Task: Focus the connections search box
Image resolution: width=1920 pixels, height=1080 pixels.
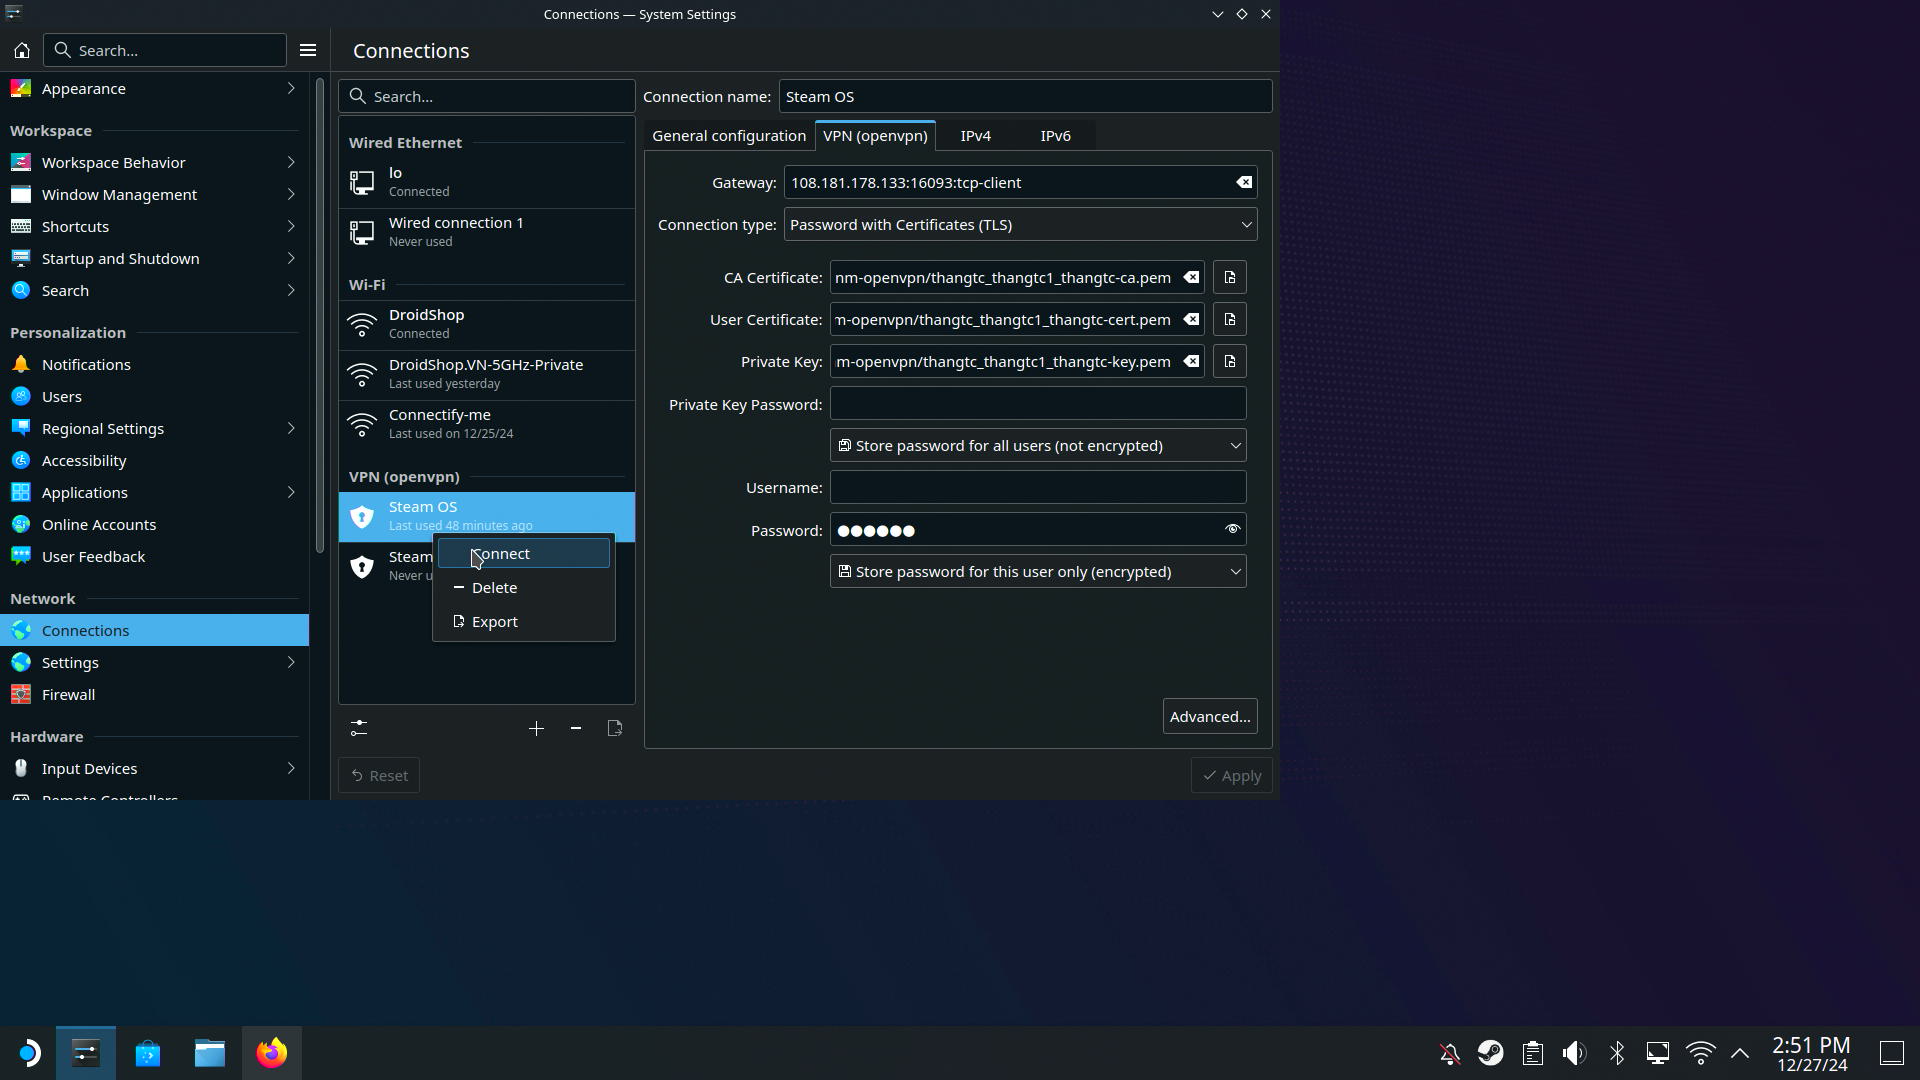Action: (x=487, y=97)
